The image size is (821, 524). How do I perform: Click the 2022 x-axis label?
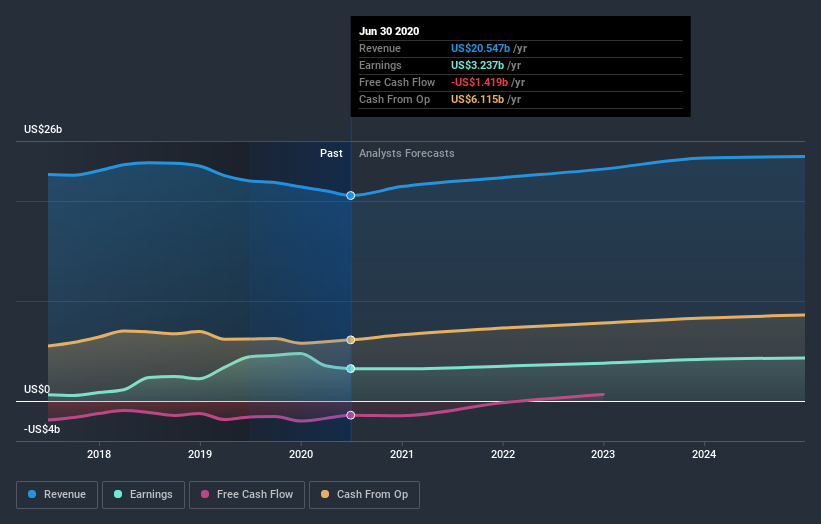[503, 454]
